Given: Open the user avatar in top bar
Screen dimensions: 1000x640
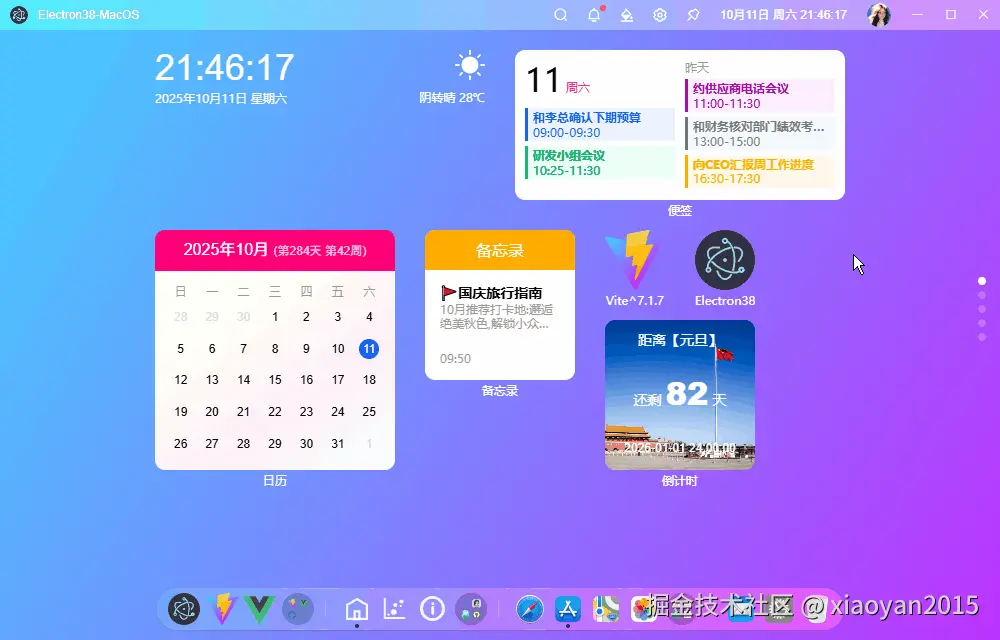Looking at the screenshot, I should (879, 15).
